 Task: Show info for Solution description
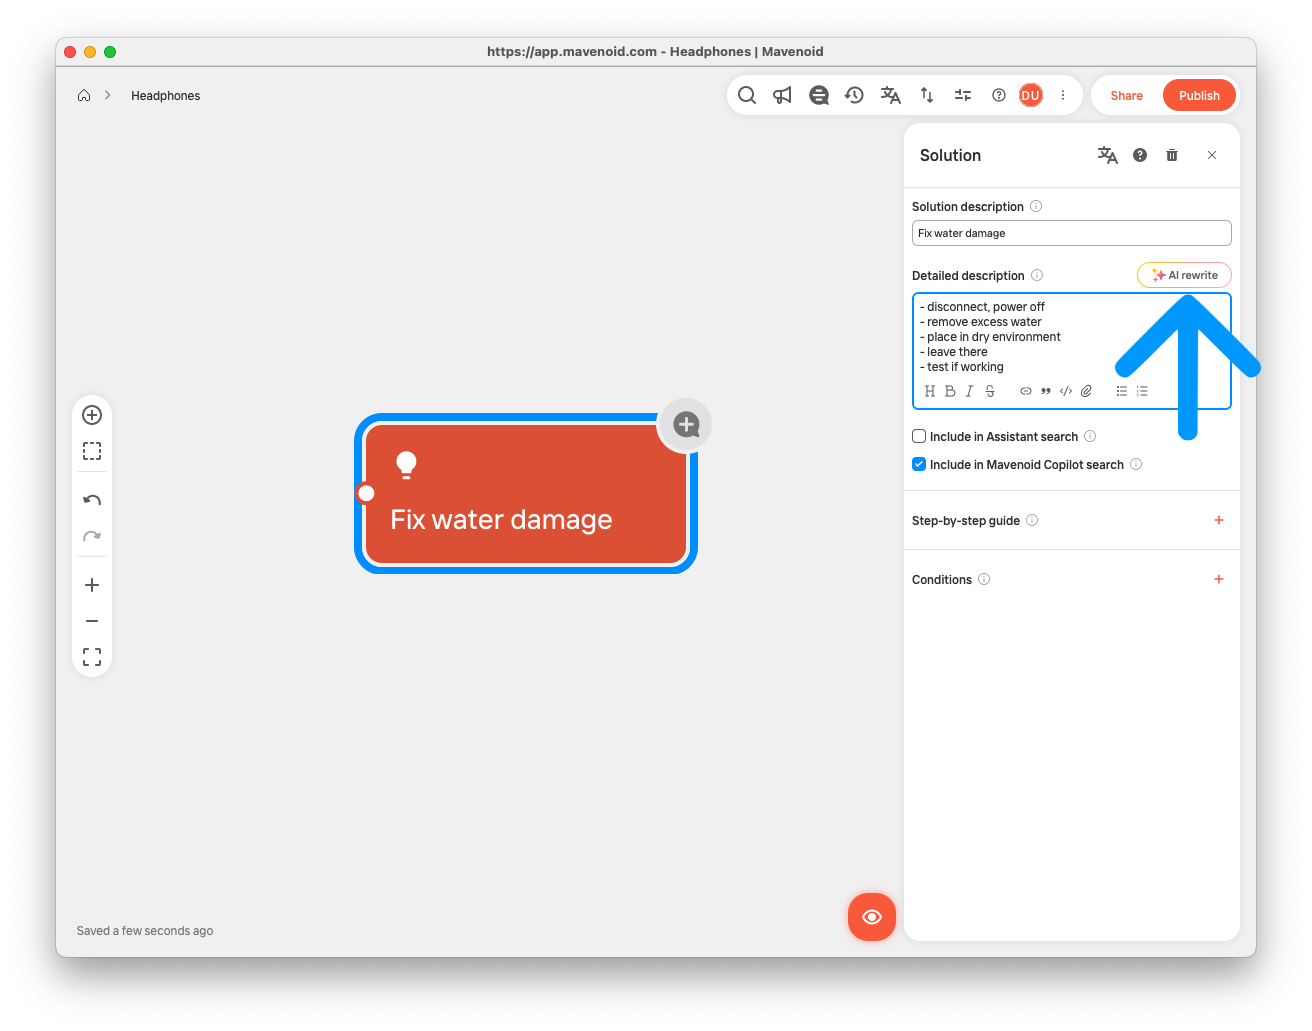pos(1036,206)
